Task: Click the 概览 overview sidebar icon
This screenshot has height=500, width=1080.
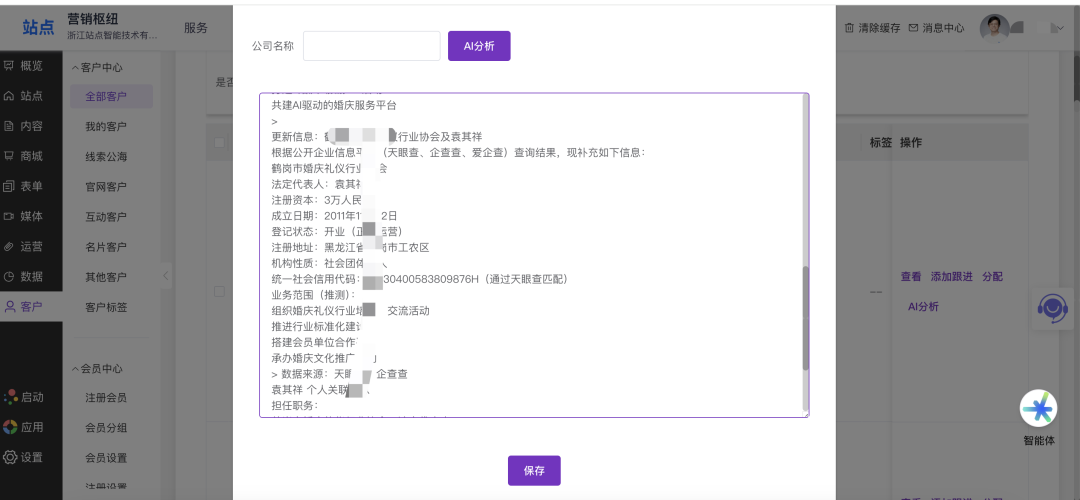Action: point(10,66)
